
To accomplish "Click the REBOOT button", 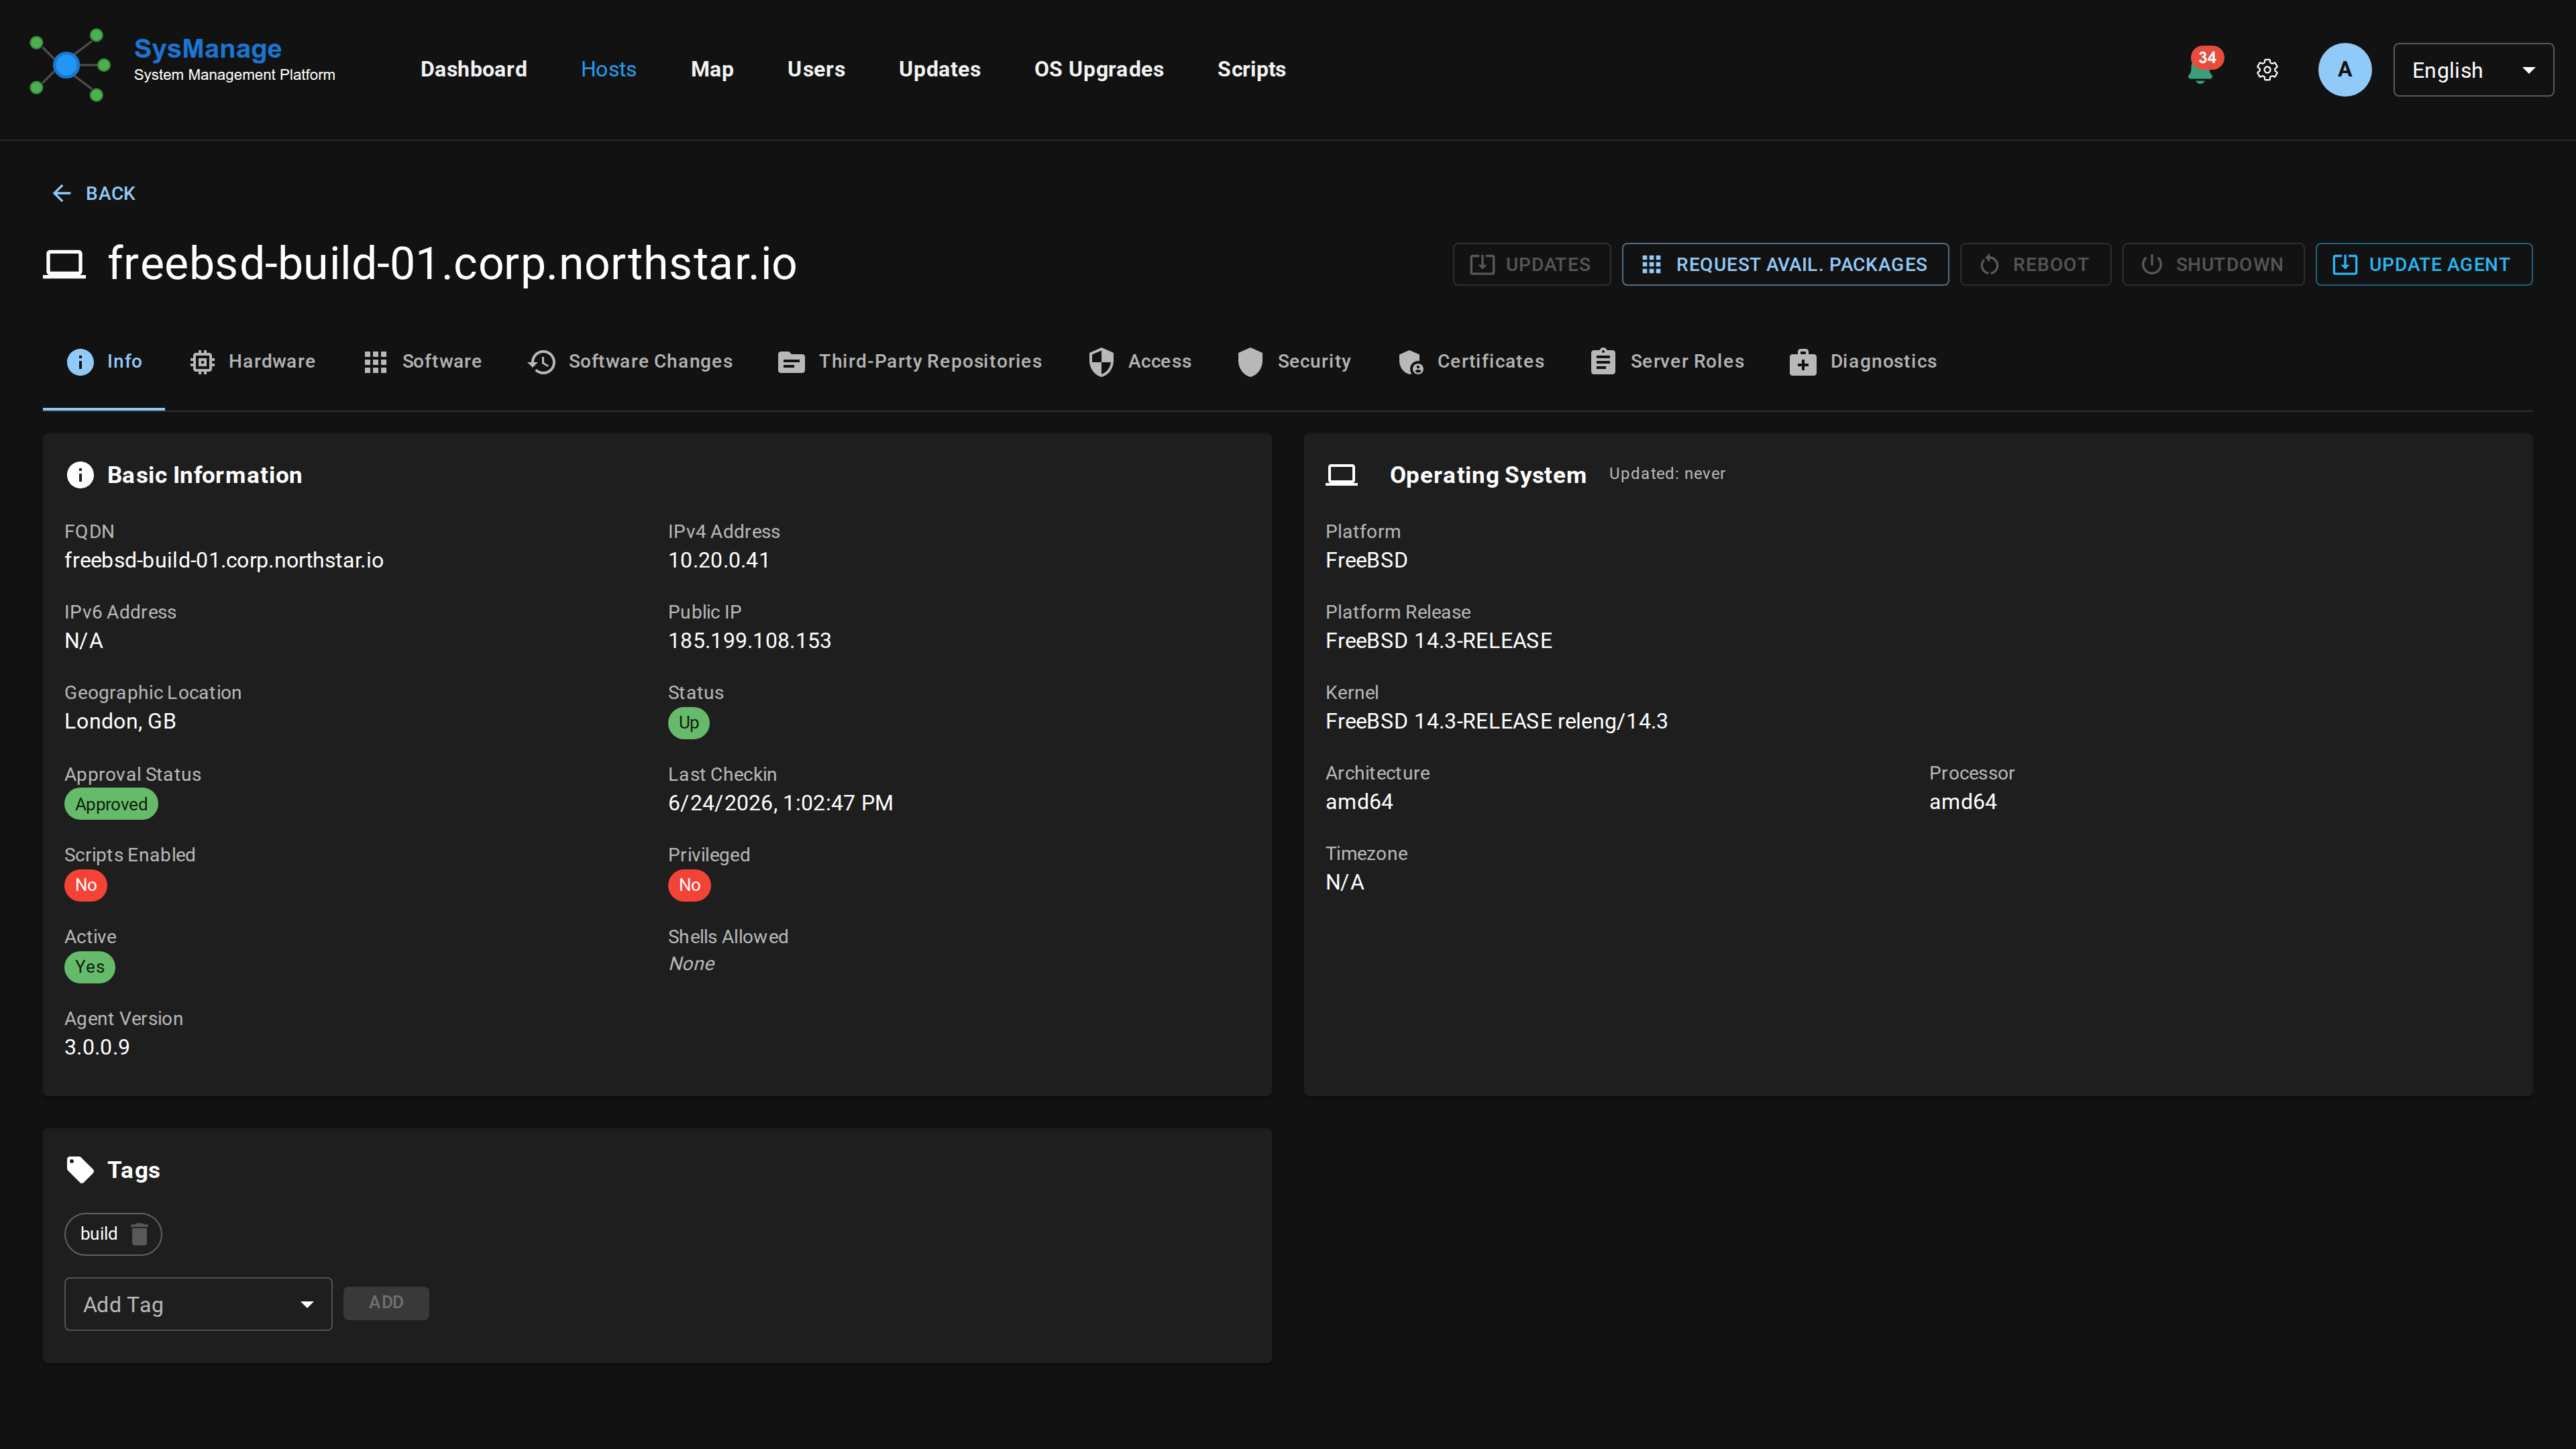I will 2035,265.
